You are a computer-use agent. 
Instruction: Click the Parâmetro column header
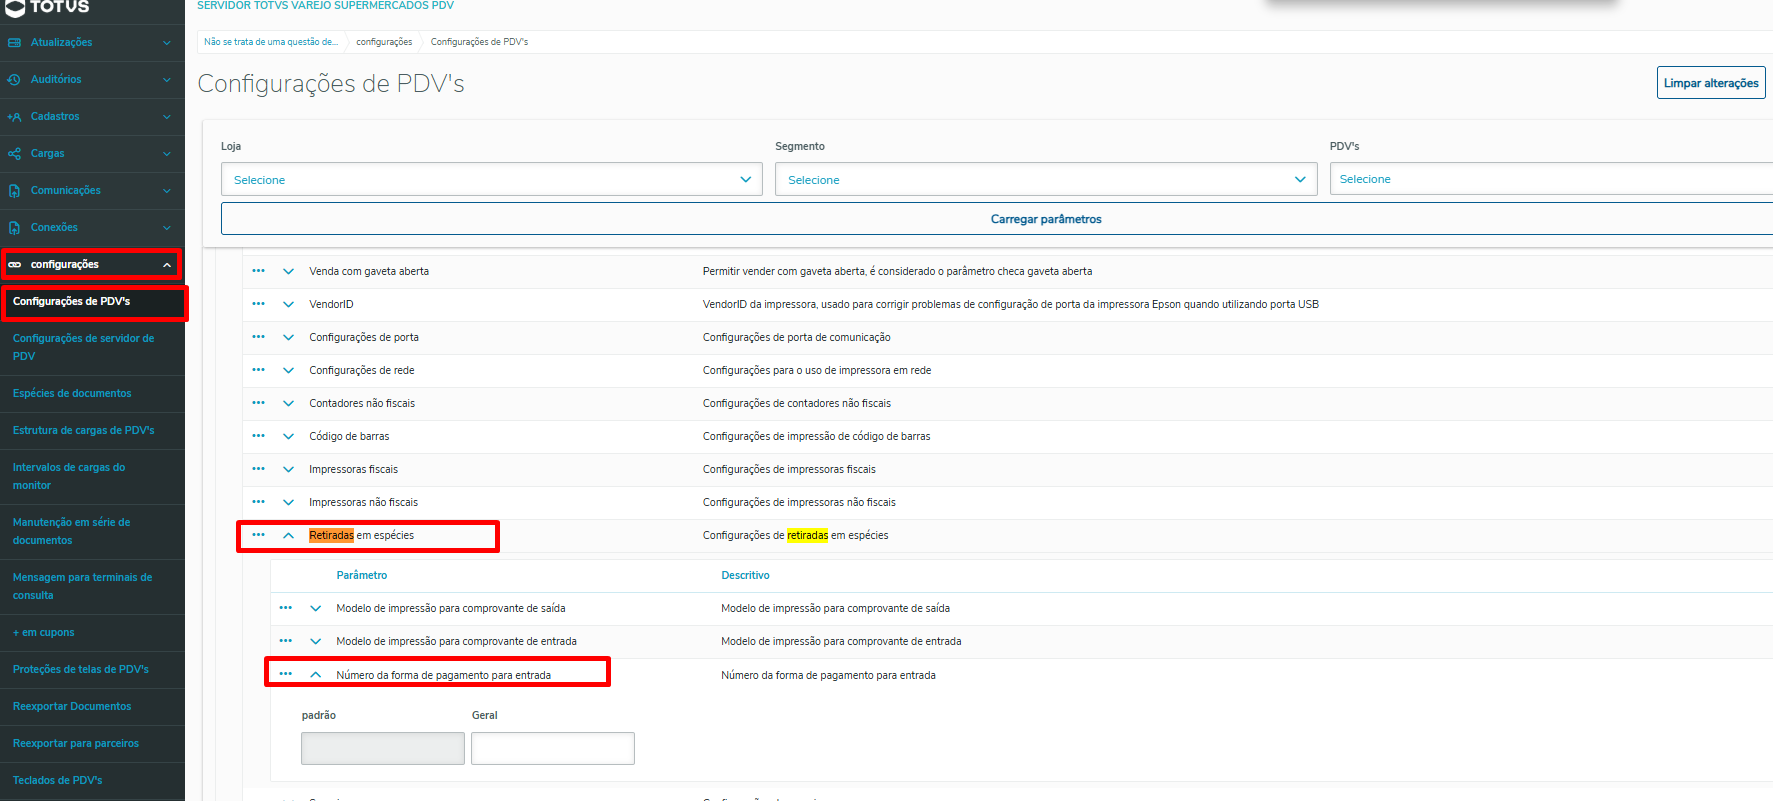362,575
